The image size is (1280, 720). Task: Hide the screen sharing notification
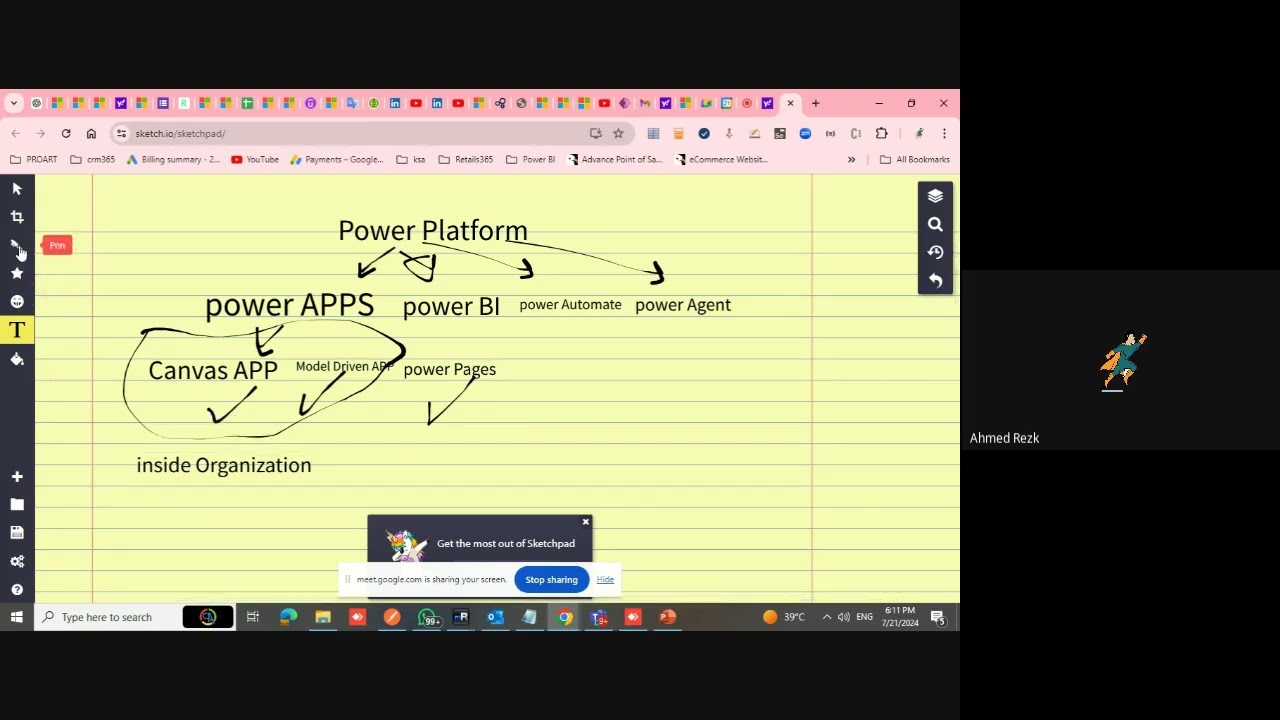coord(605,580)
